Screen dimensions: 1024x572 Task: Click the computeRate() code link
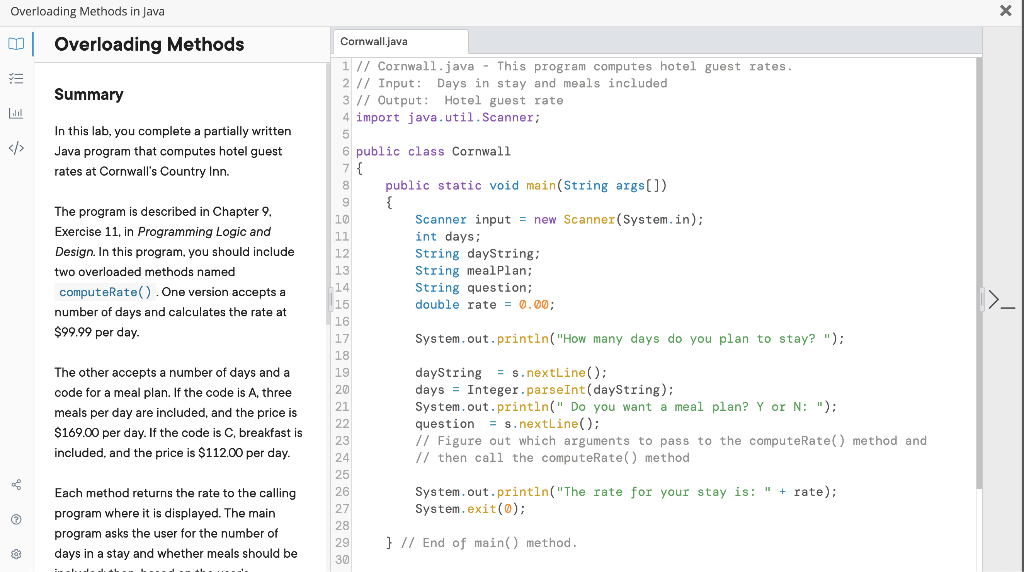[x=105, y=292]
